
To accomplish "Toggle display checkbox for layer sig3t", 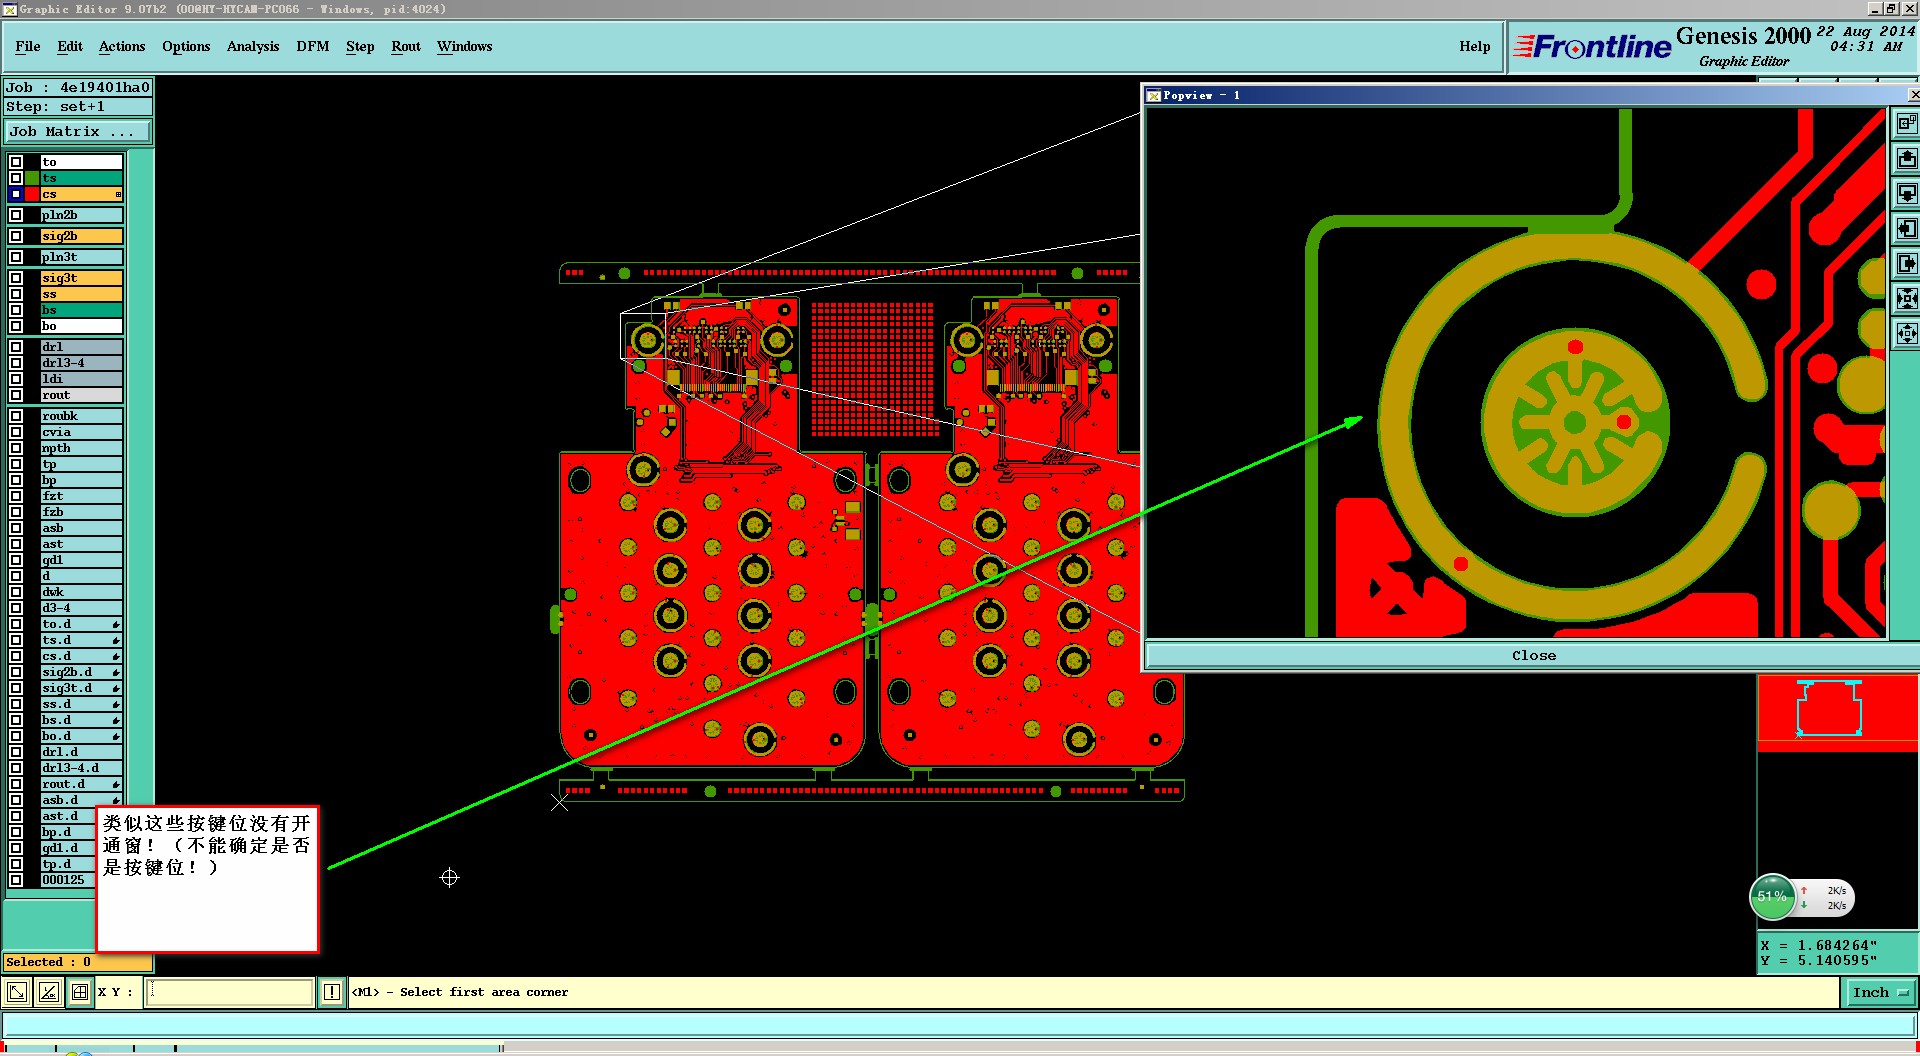I will pyautogui.click(x=16, y=278).
